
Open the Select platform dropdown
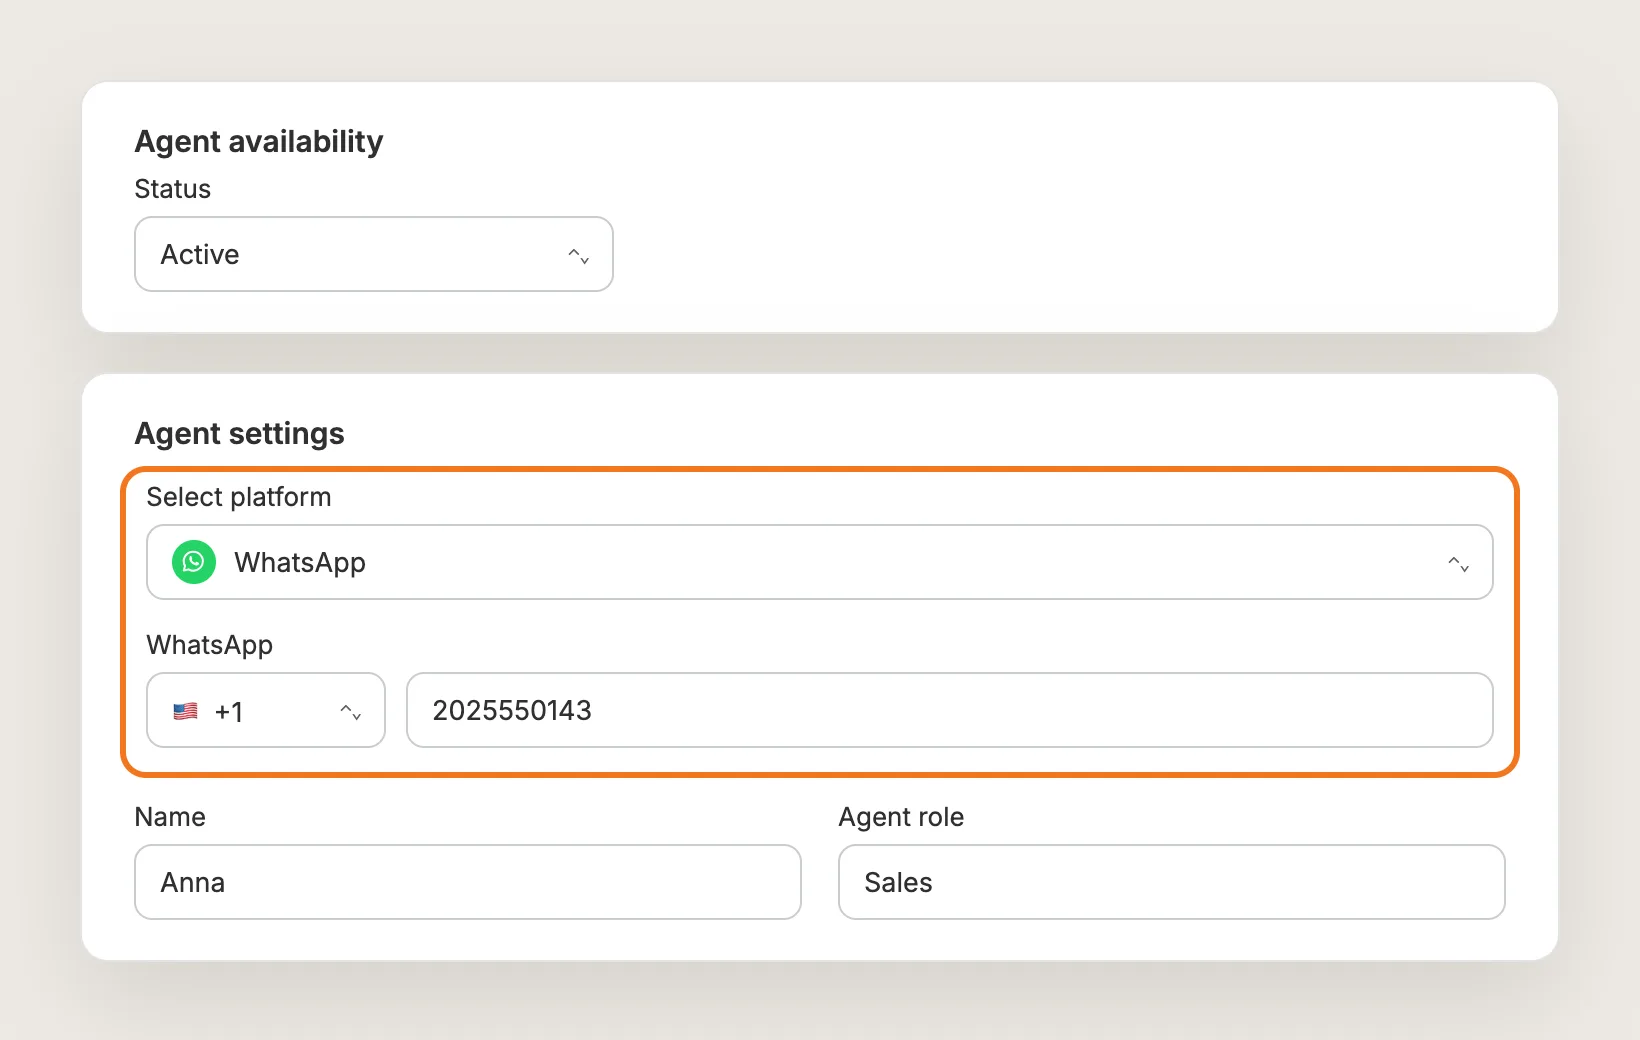click(x=820, y=562)
